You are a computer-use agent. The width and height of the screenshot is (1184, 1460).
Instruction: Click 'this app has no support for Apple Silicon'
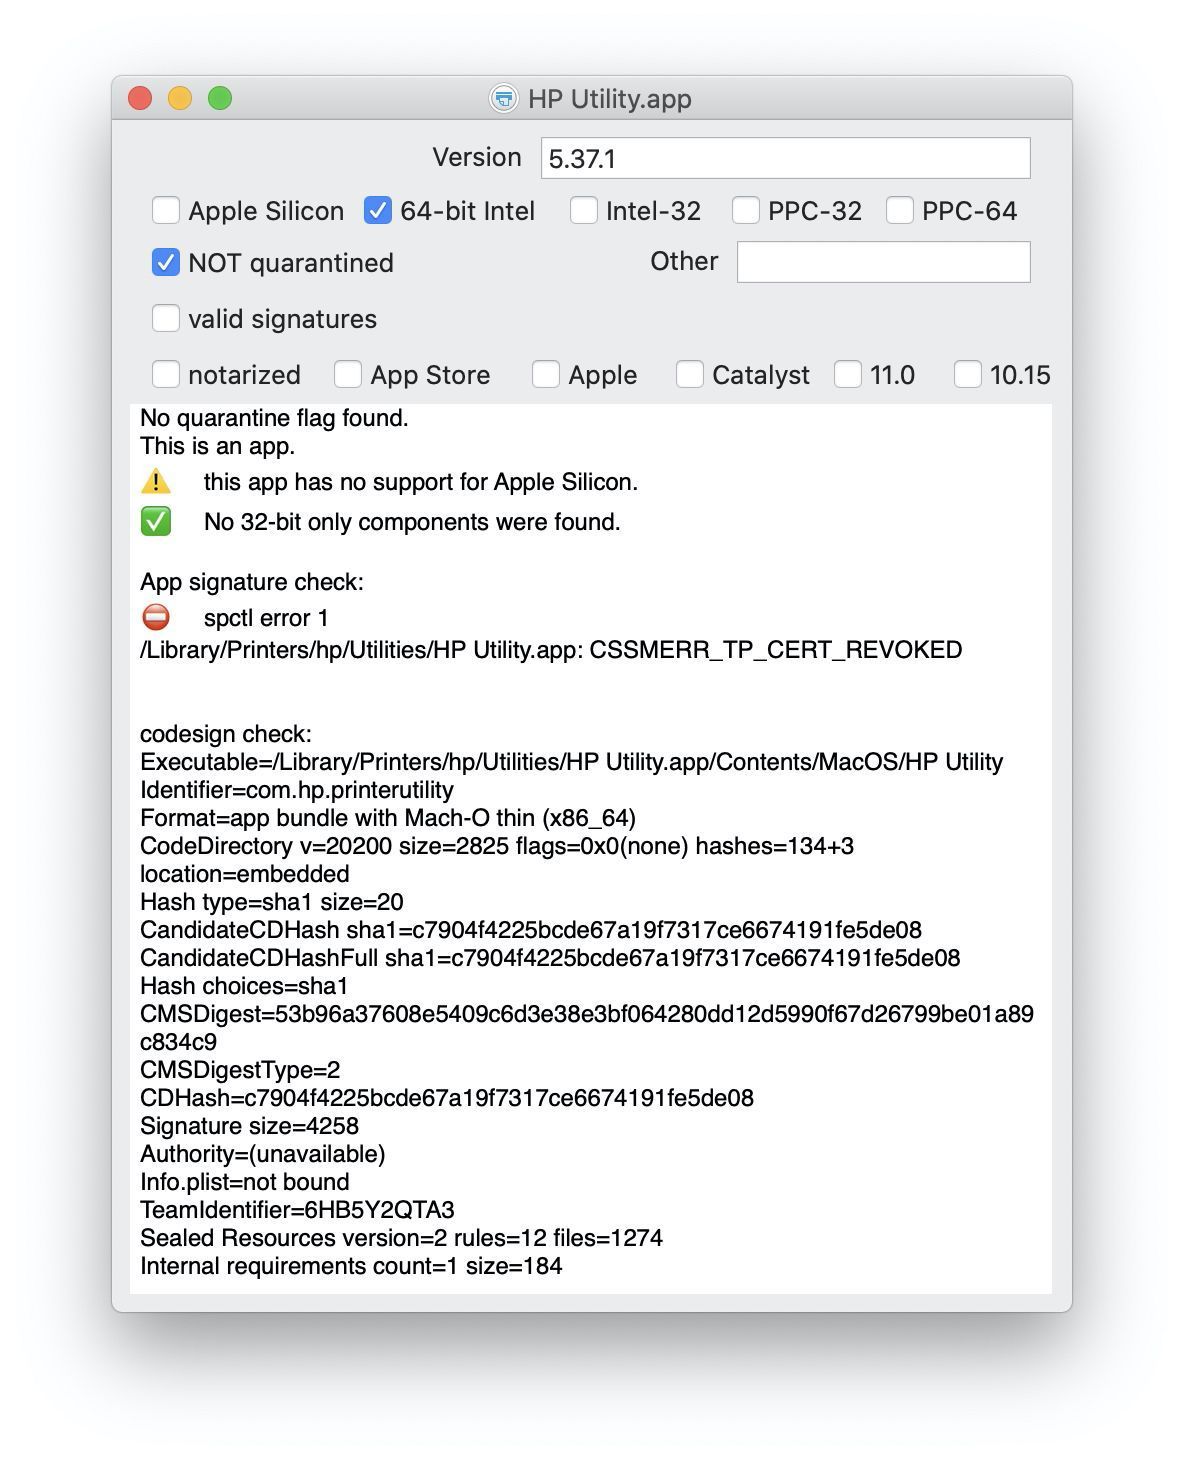coord(420,482)
